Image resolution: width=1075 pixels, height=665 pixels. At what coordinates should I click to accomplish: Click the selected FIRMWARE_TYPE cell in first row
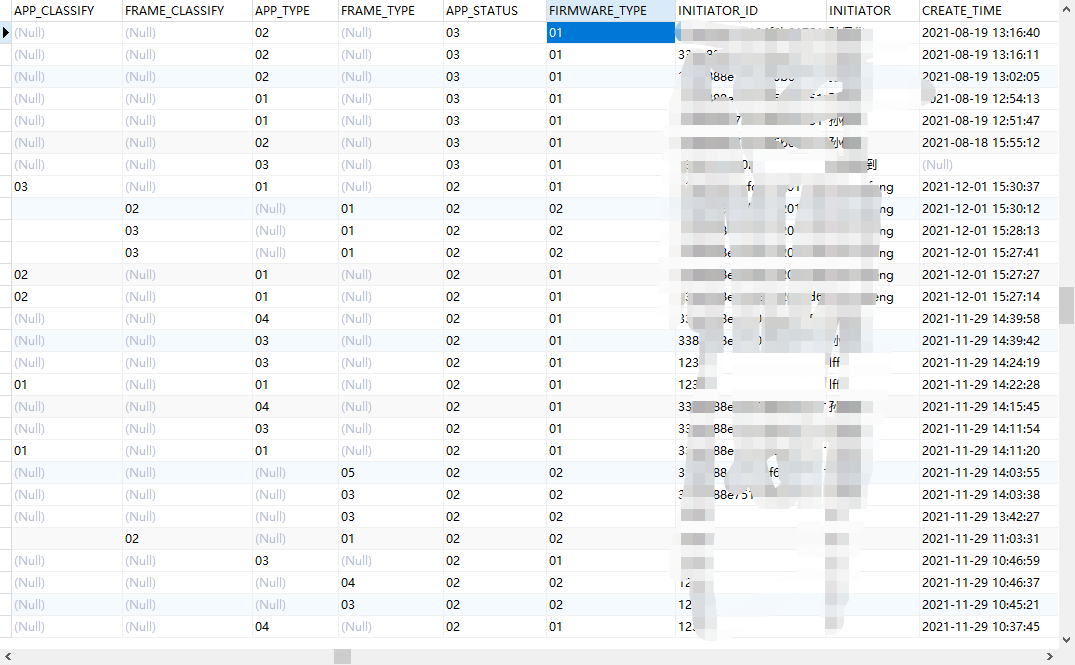[x=611, y=33]
